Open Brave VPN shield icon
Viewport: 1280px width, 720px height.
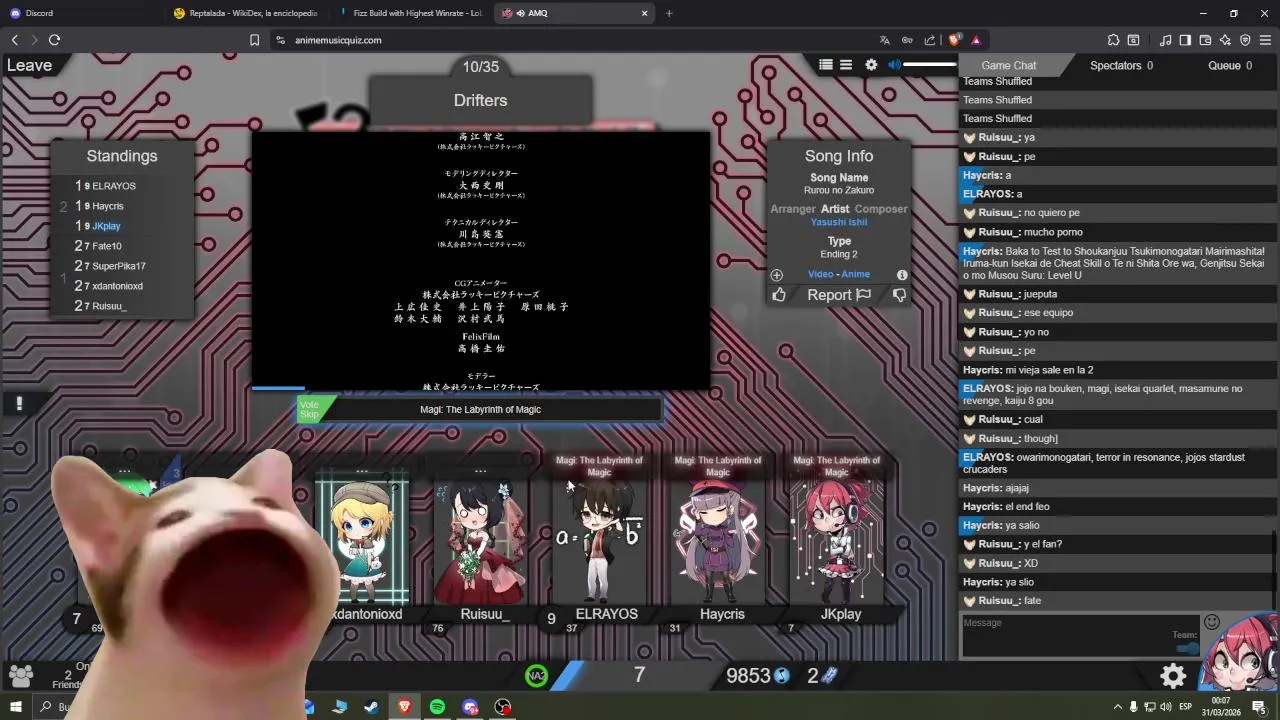point(1245,40)
